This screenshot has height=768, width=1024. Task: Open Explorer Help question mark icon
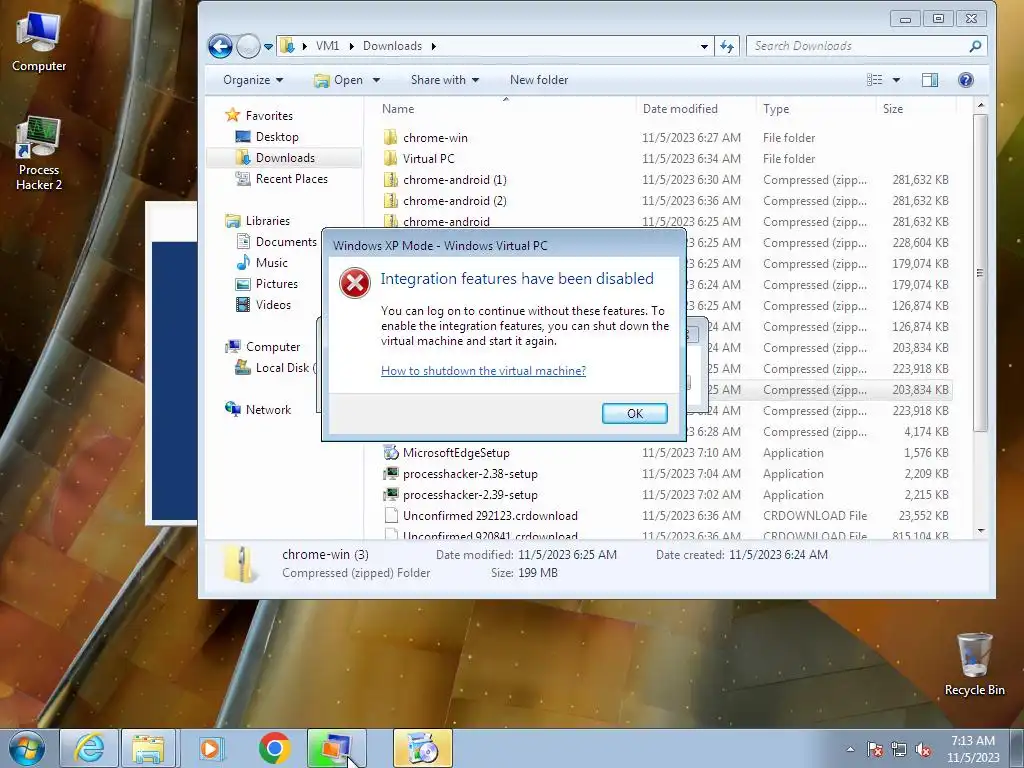[x=965, y=80]
